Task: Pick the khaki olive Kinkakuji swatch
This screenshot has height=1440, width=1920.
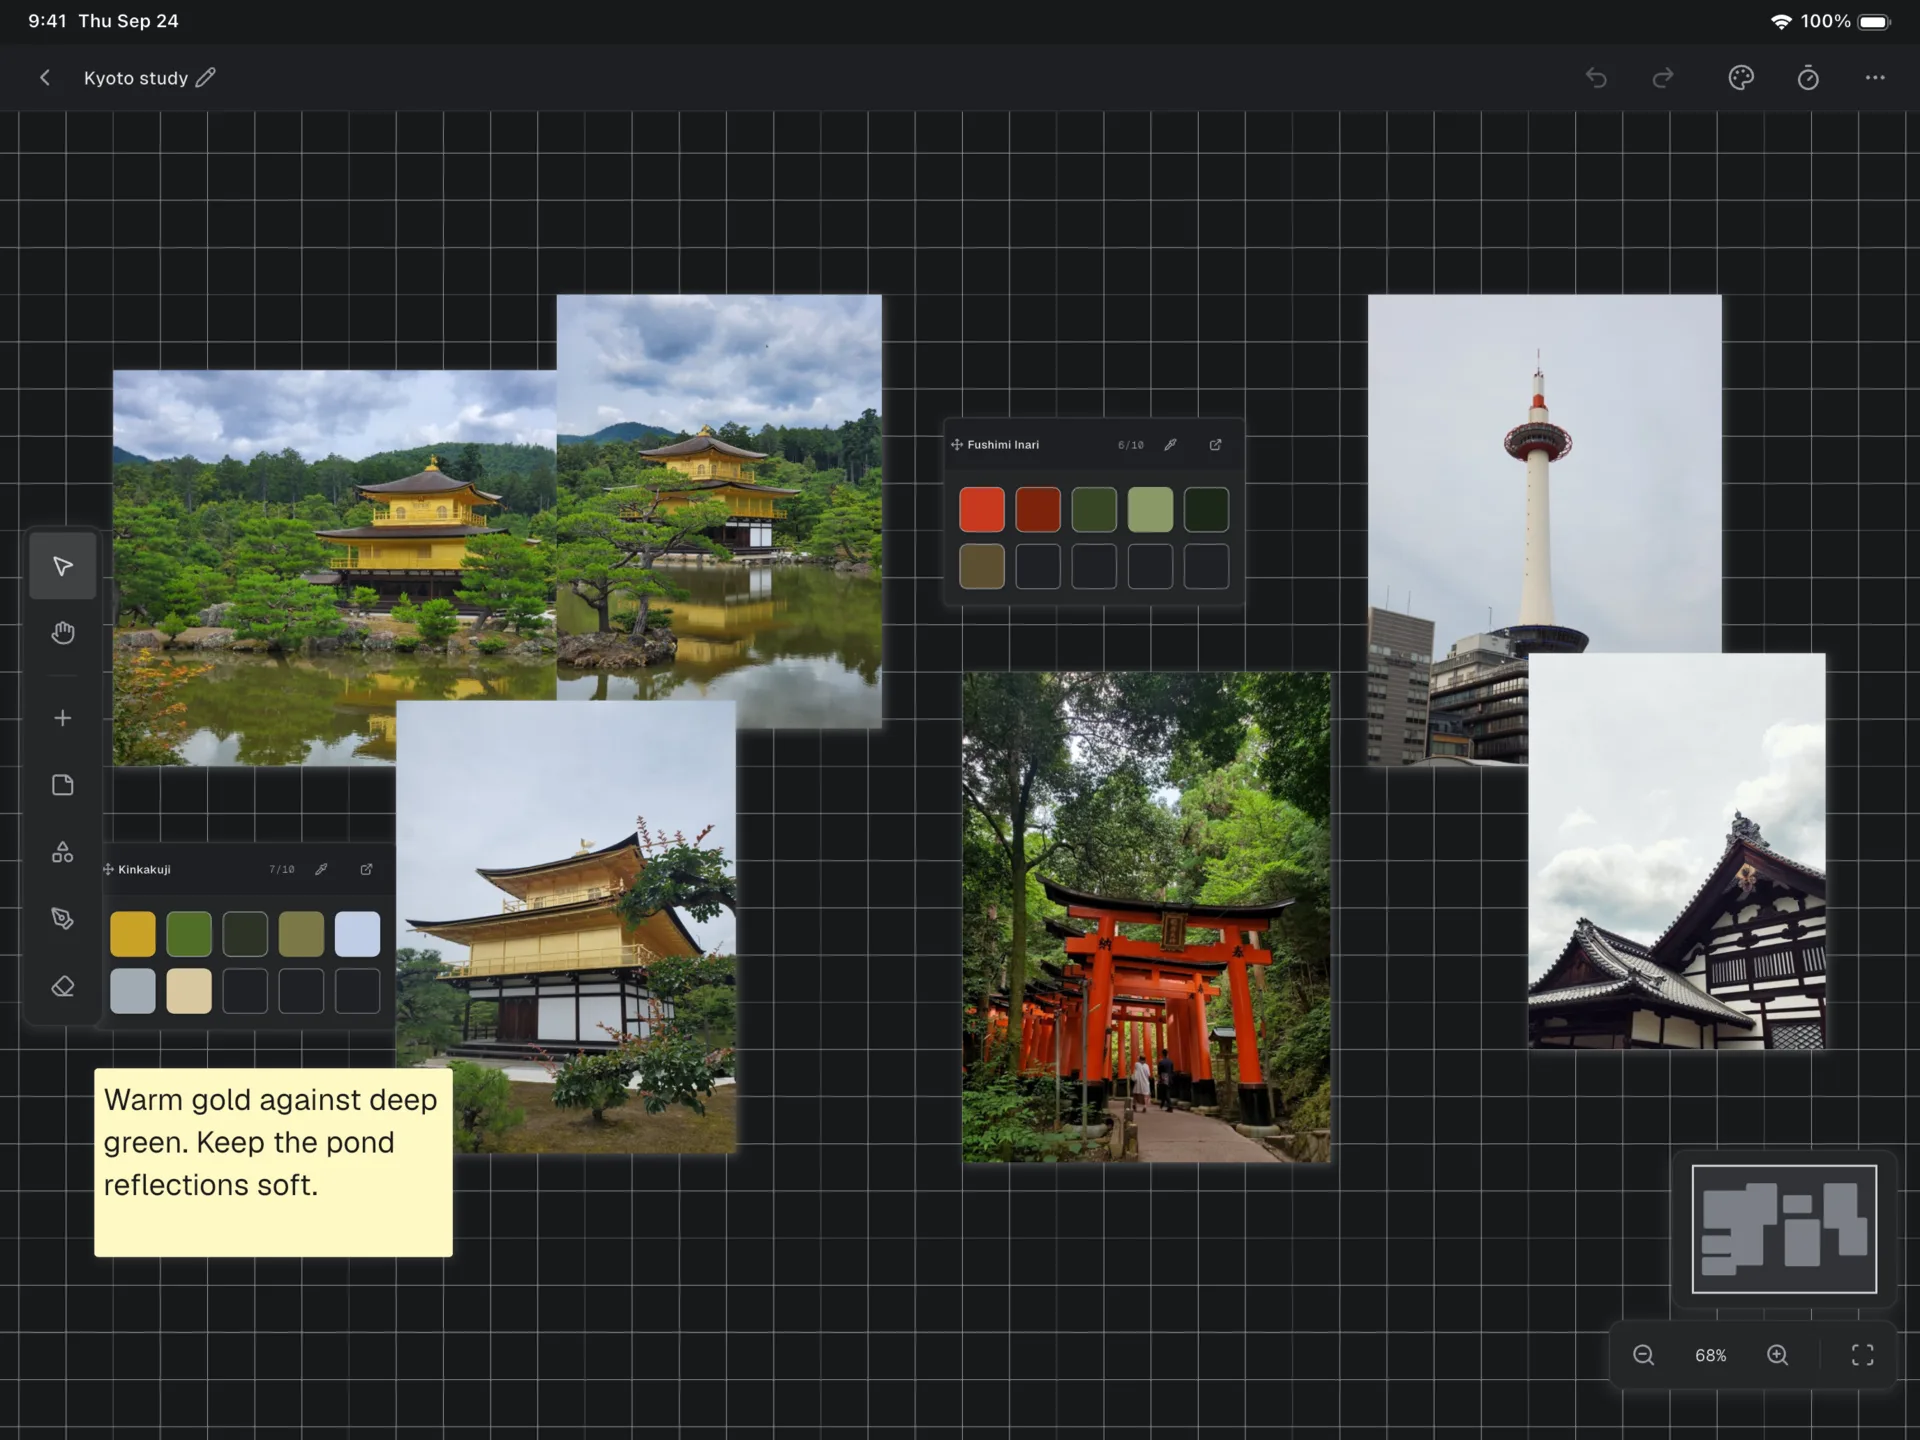Action: pos(301,934)
